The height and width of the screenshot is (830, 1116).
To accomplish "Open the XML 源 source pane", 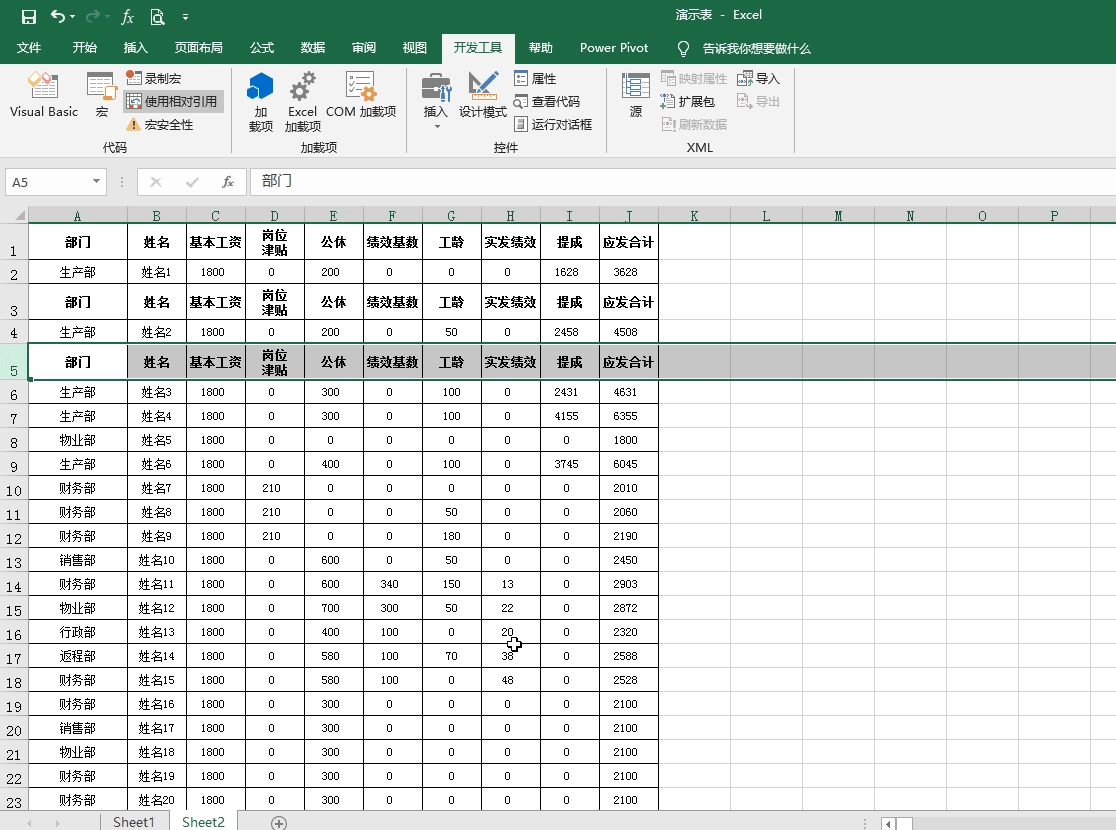I will click(636, 95).
